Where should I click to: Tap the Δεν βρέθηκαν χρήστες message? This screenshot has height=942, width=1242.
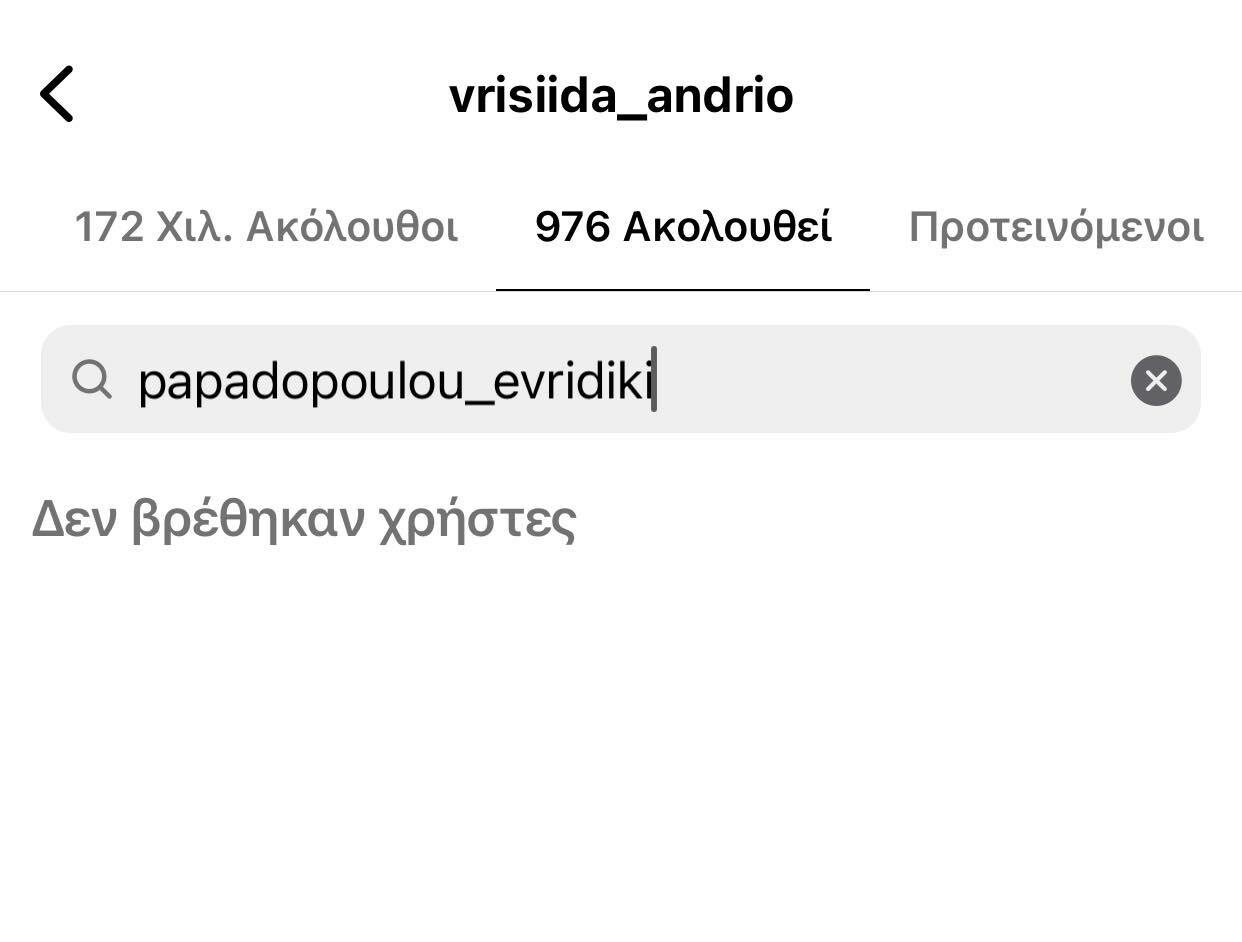[x=304, y=520]
